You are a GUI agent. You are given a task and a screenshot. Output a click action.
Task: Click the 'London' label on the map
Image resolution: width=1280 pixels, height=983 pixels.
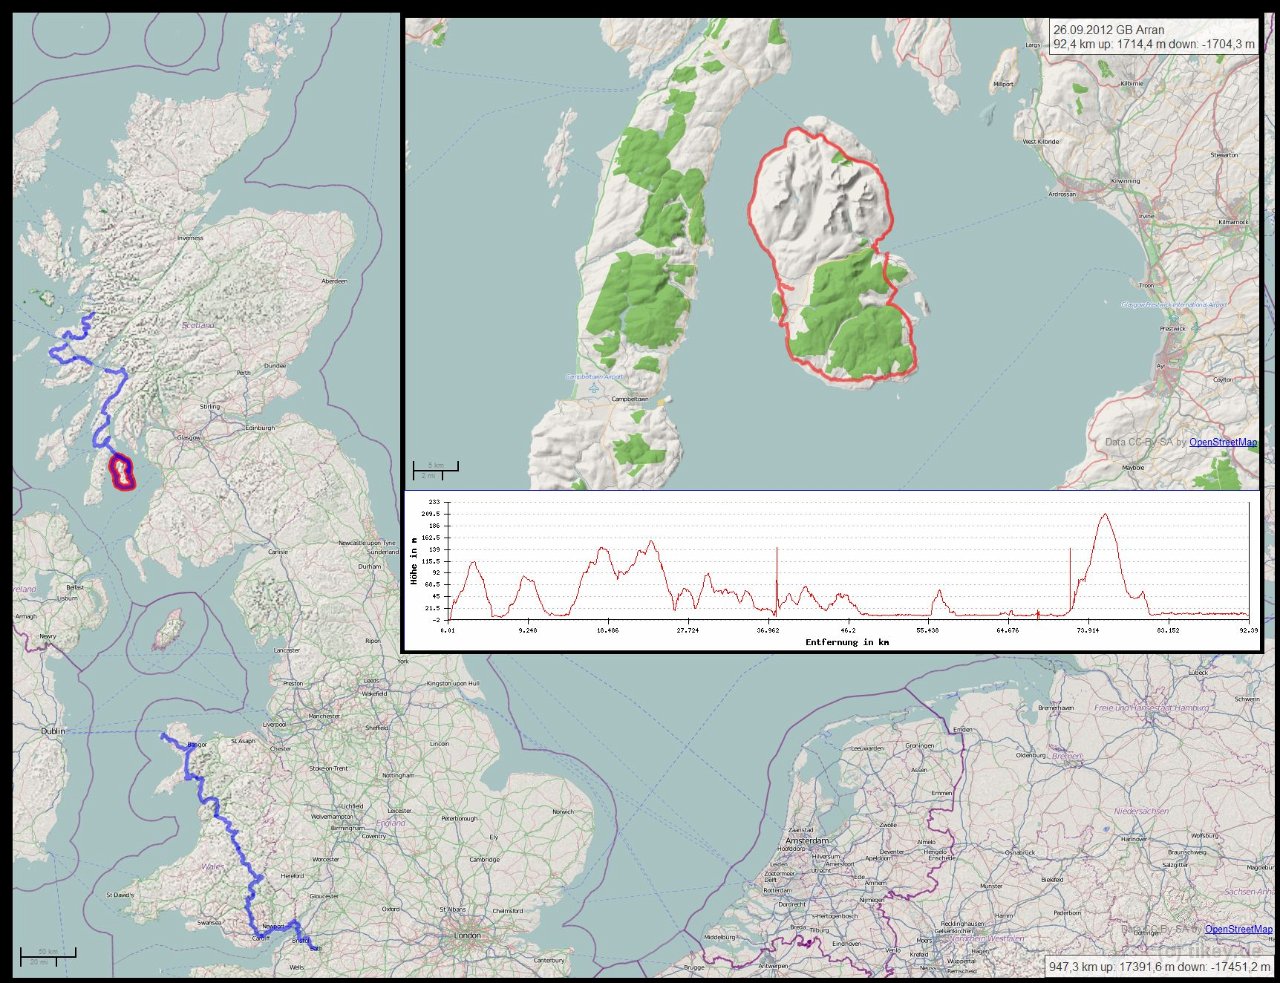coord(467,936)
